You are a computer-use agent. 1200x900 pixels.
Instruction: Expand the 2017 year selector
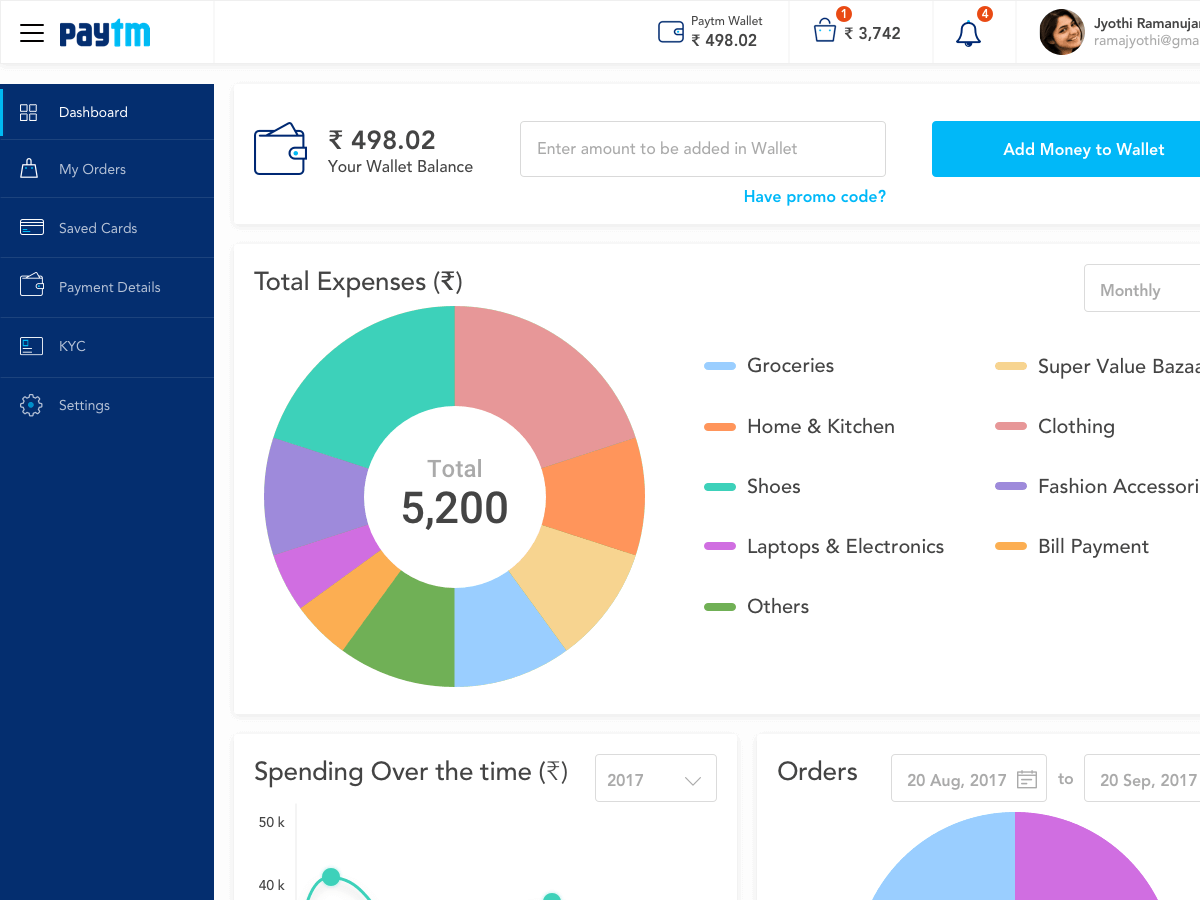655,778
